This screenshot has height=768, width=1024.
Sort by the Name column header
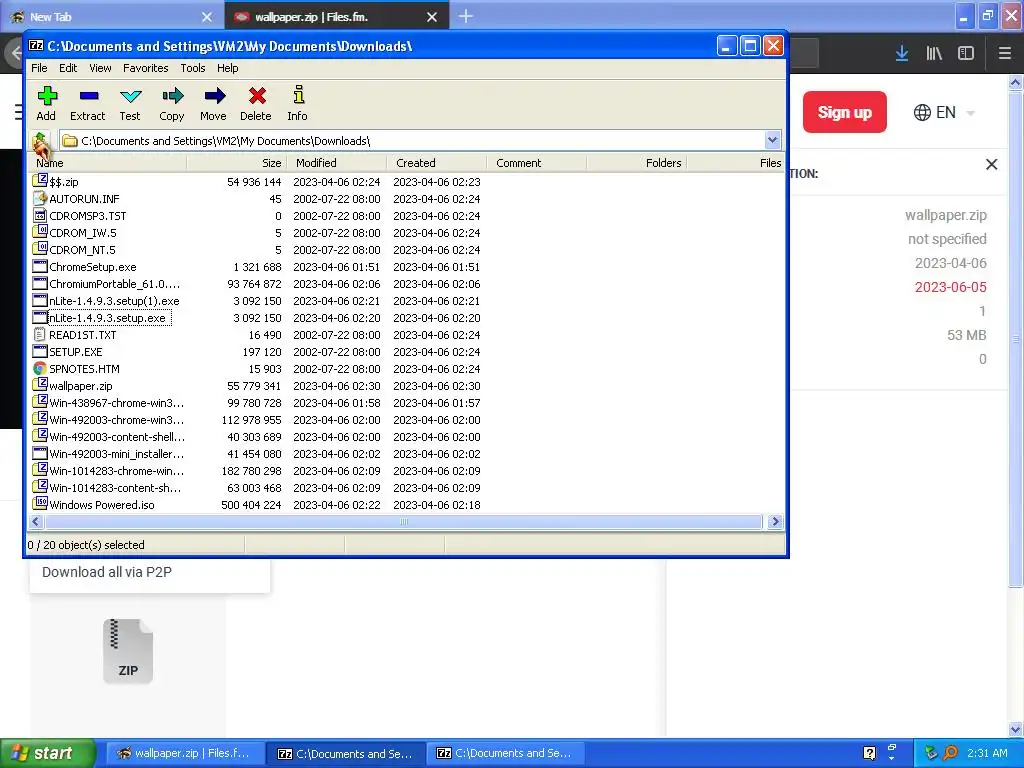tap(108, 163)
